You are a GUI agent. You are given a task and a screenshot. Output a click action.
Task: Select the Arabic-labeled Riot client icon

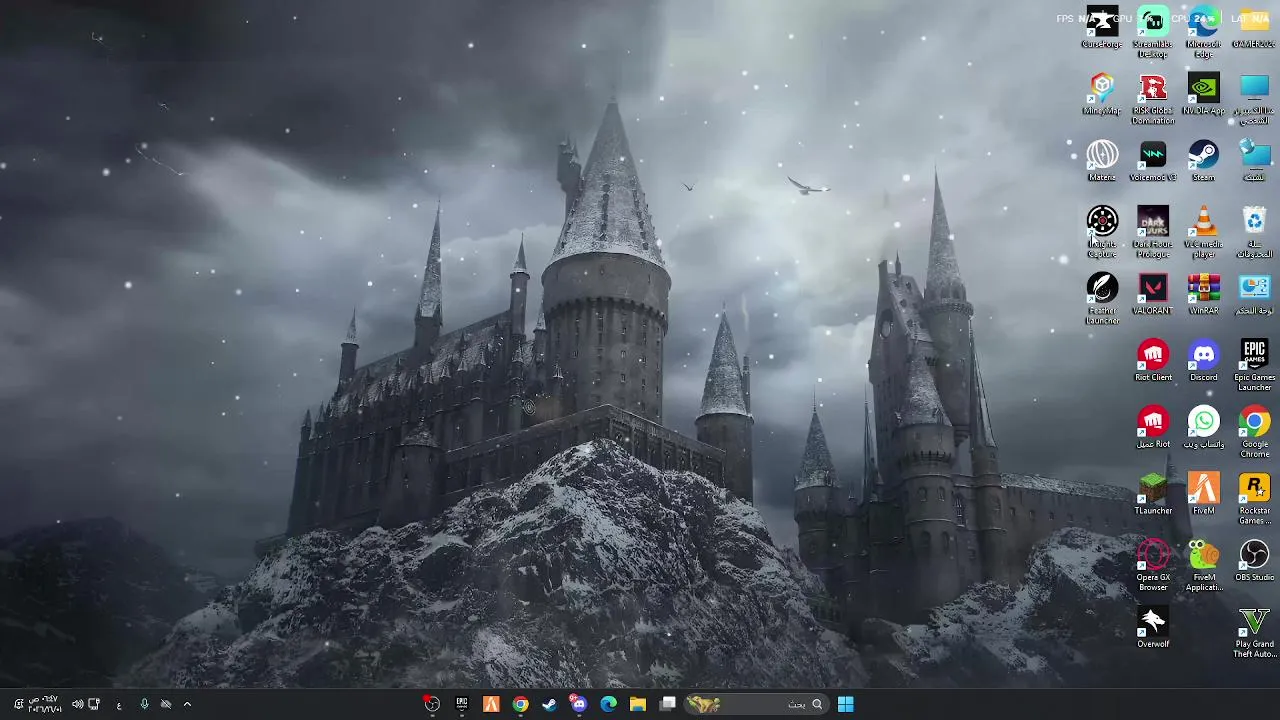[x=1153, y=428]
